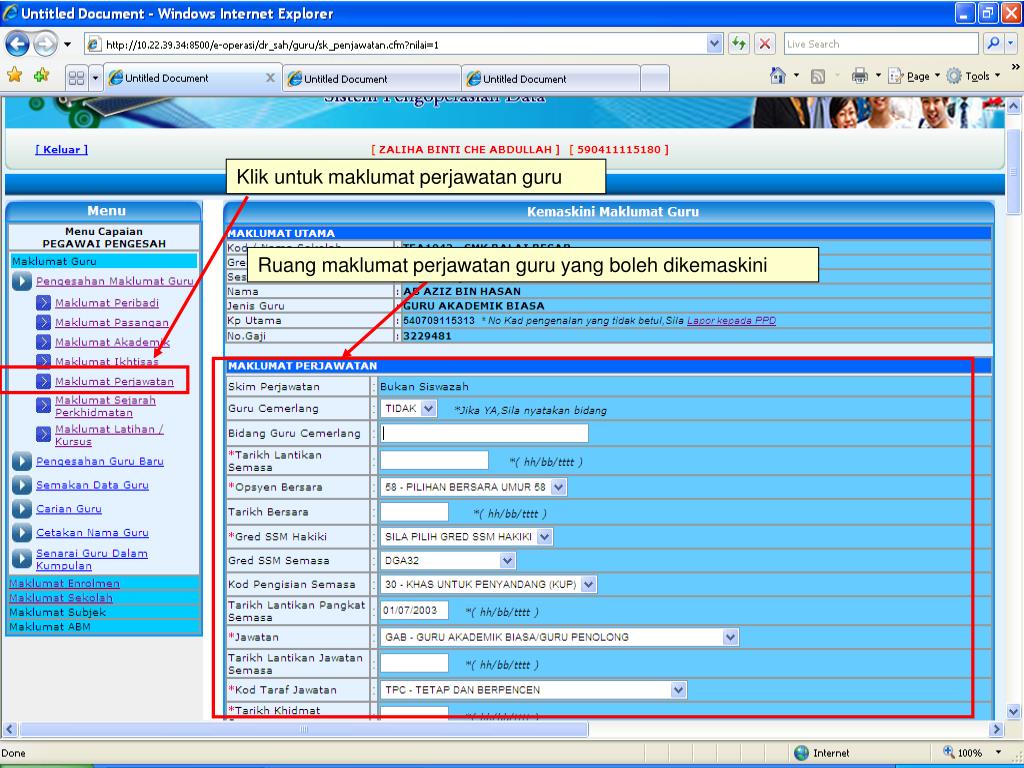Click the Lapor kepada PPD link
The height and width of the screenshot is (768, 1024).
(731, 321)
